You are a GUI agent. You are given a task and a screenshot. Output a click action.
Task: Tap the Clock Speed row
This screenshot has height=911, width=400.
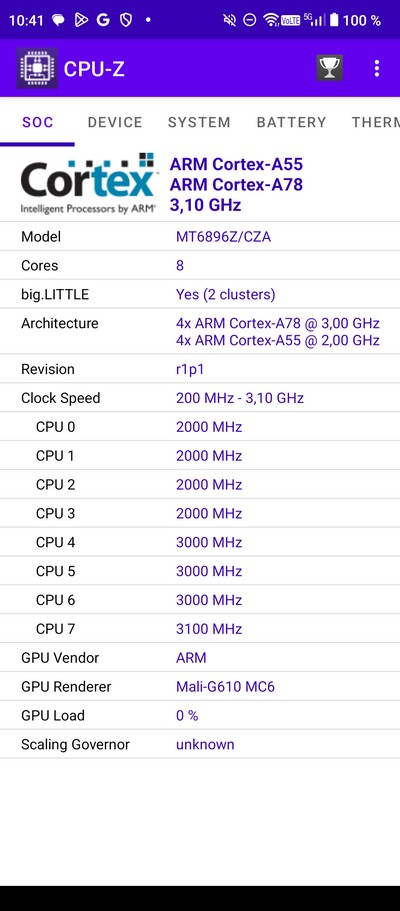[200, 398]
